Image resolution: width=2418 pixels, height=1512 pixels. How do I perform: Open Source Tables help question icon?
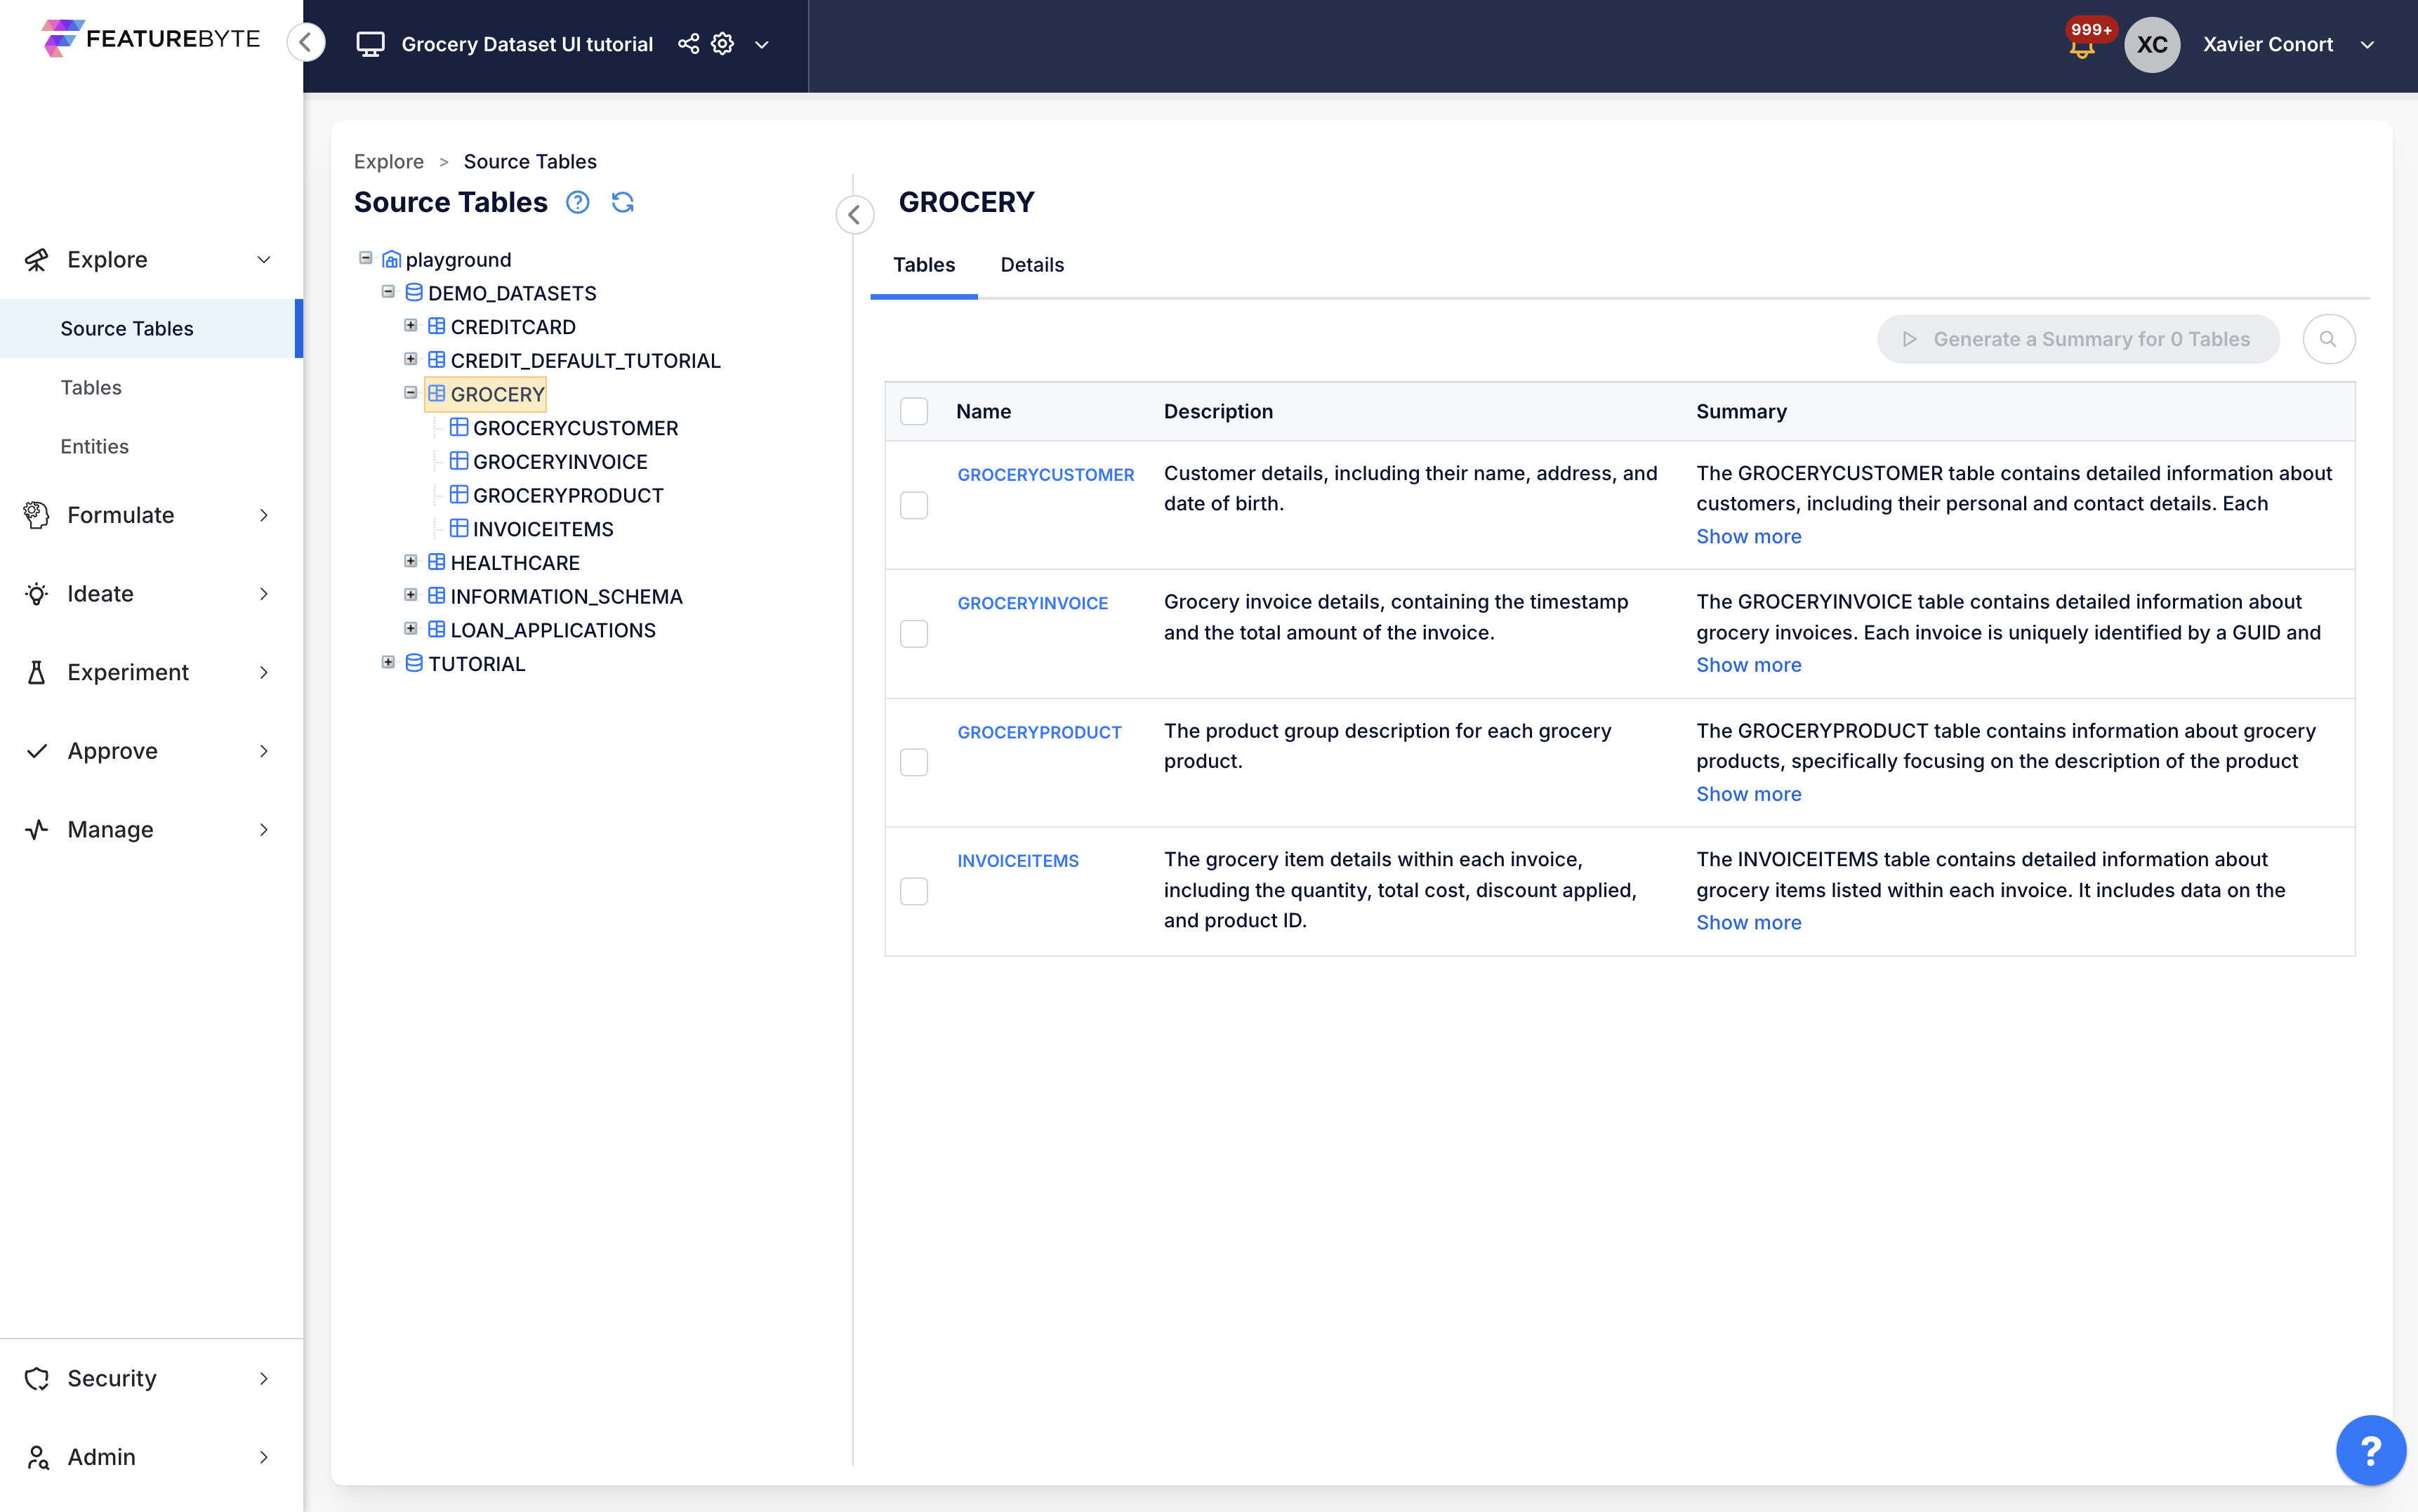[577, 202]
